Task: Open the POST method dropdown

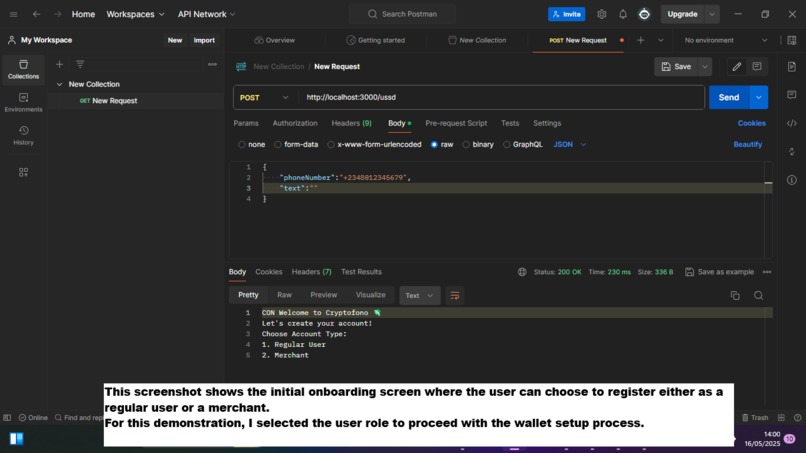Action: pyautogui.click(x=264, y=98)
